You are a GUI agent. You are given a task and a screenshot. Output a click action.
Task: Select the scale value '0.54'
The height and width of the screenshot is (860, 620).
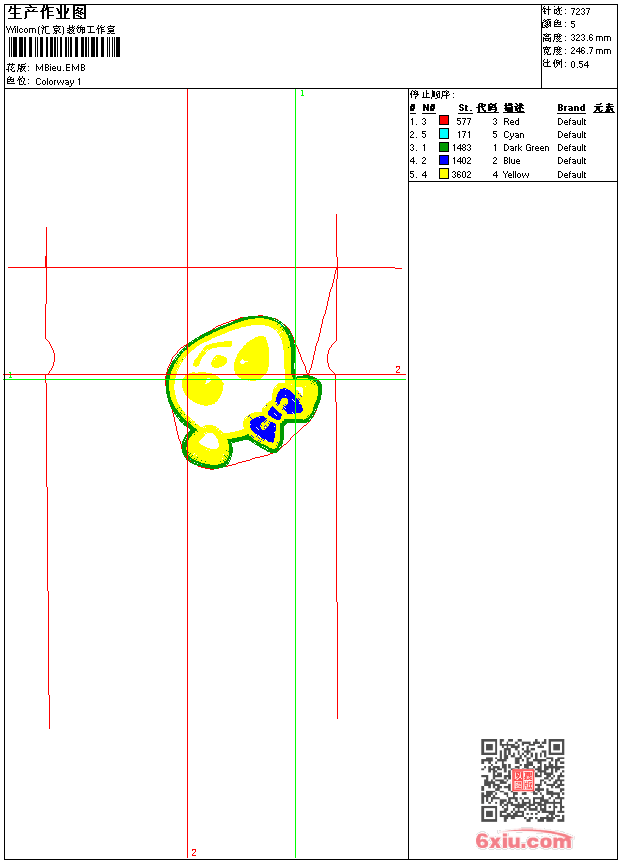click(579, 65)
